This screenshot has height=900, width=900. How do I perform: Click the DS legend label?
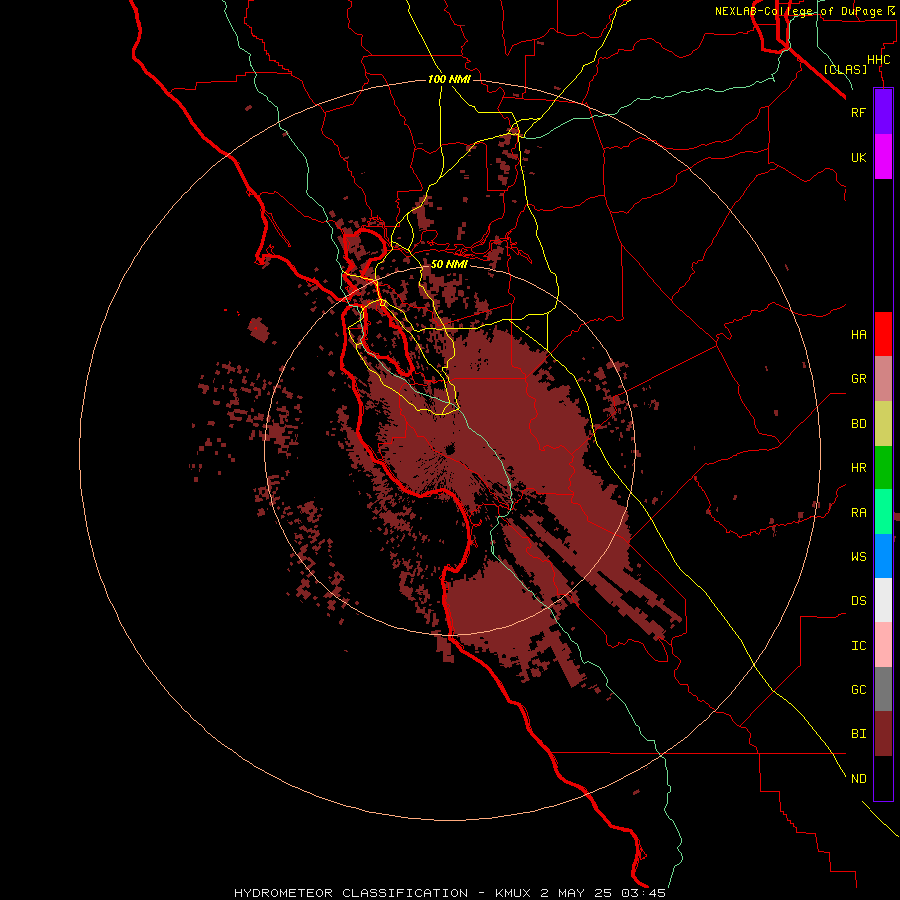coord(858,600)
